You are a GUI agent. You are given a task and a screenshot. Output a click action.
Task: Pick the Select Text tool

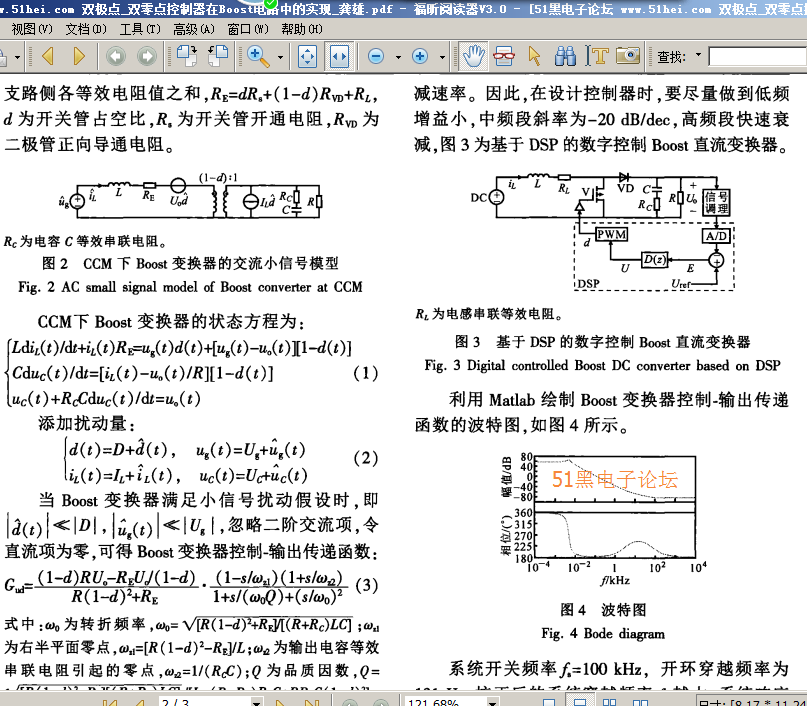coord(597,56)
